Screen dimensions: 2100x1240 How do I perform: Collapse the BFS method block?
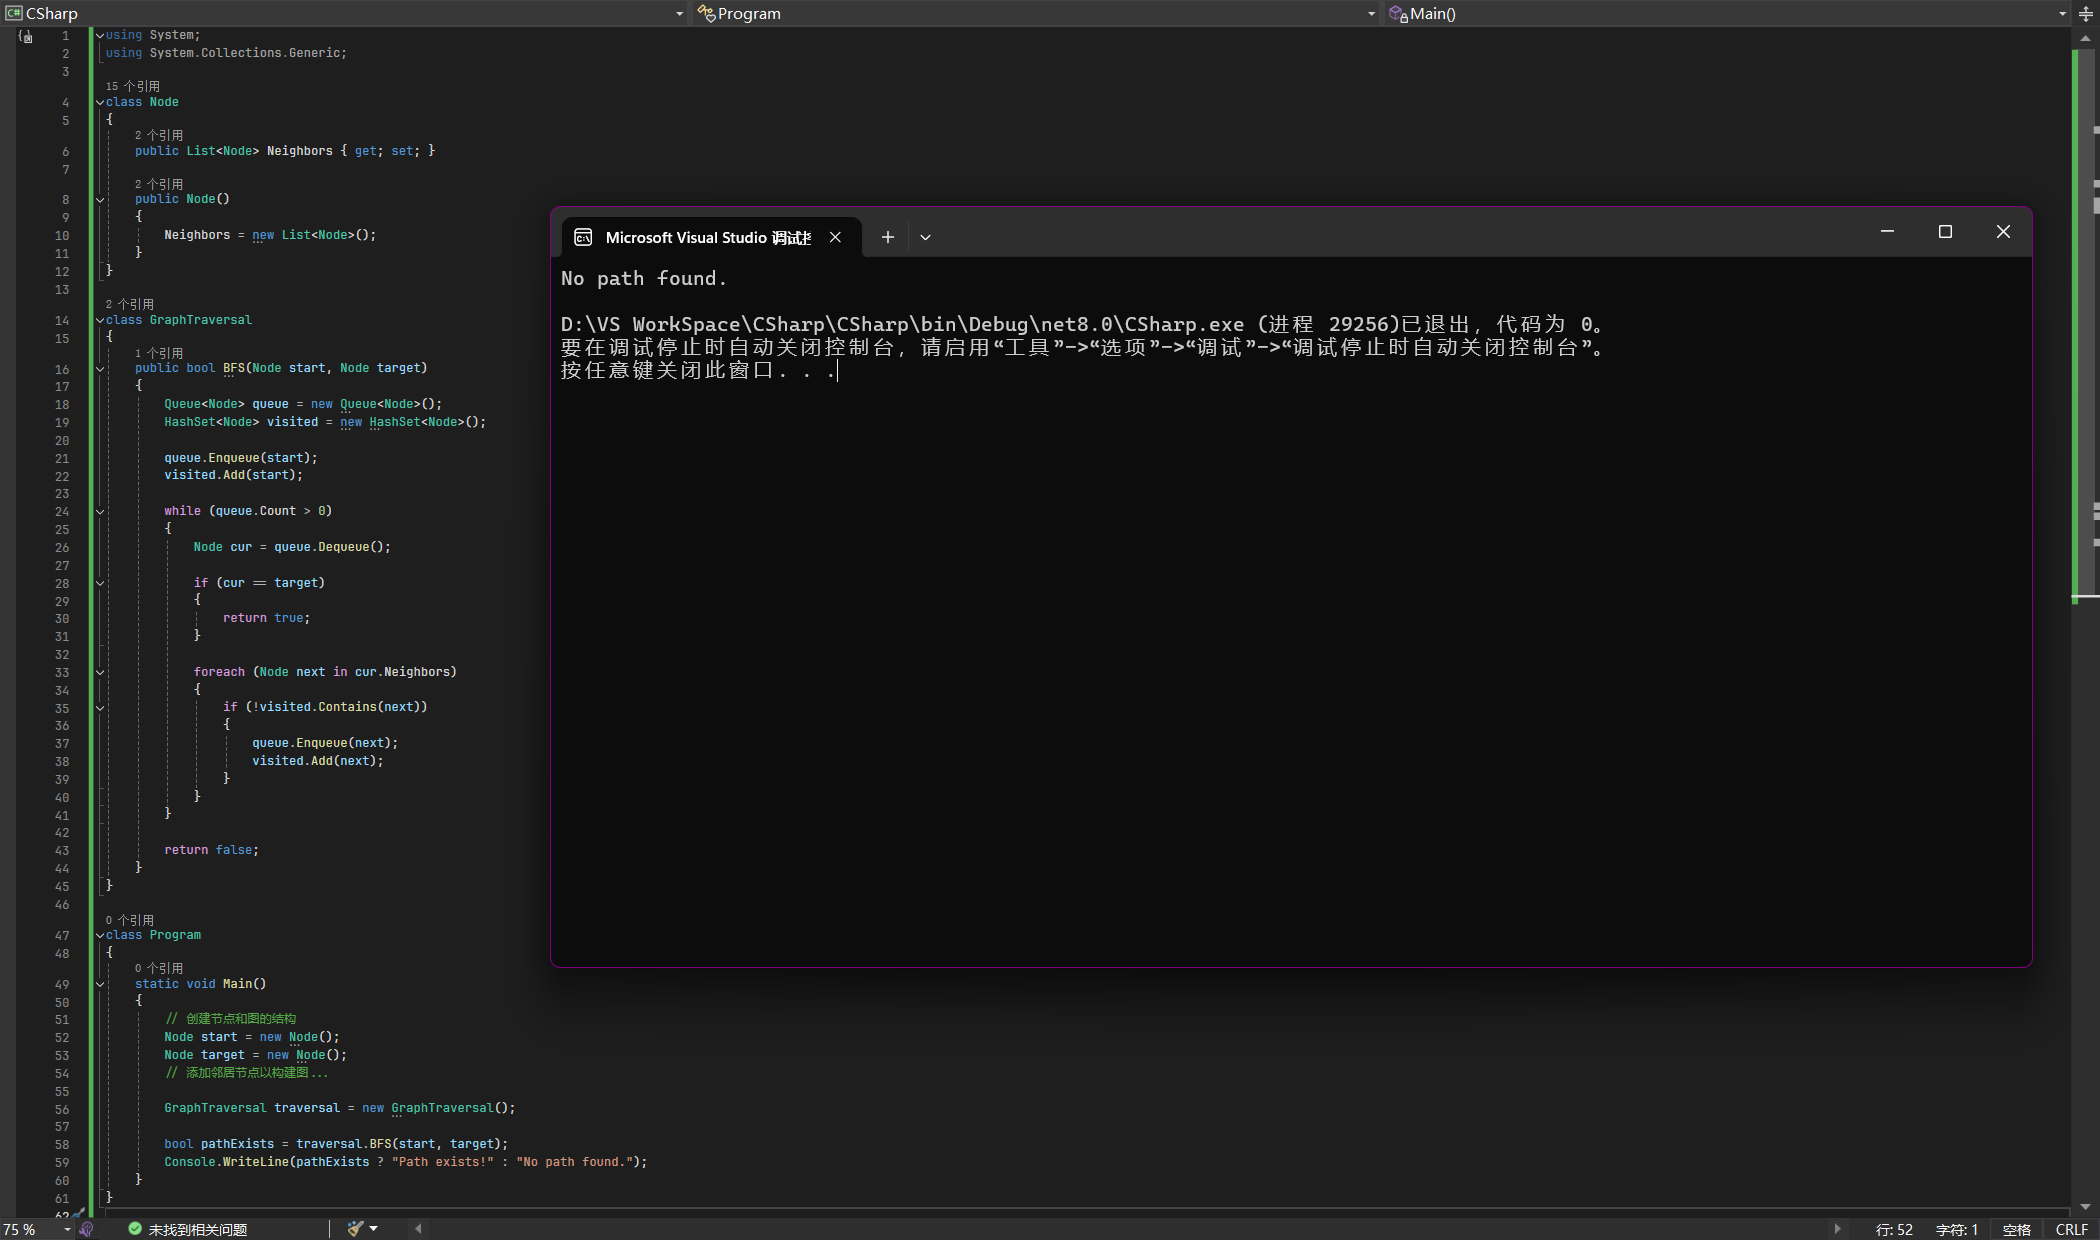pyautogui.click(x=100, y=368)
